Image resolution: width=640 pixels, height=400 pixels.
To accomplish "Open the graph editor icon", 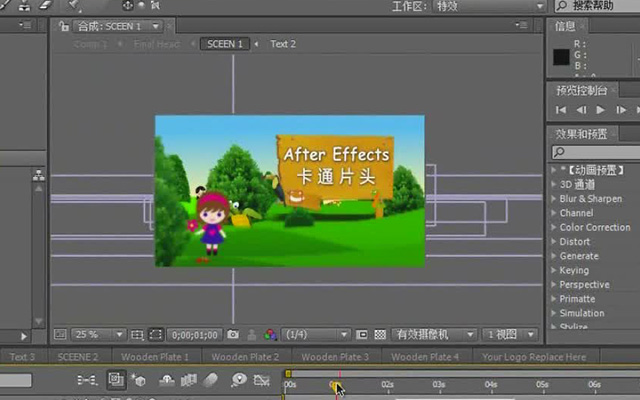I will coord(262,380).
